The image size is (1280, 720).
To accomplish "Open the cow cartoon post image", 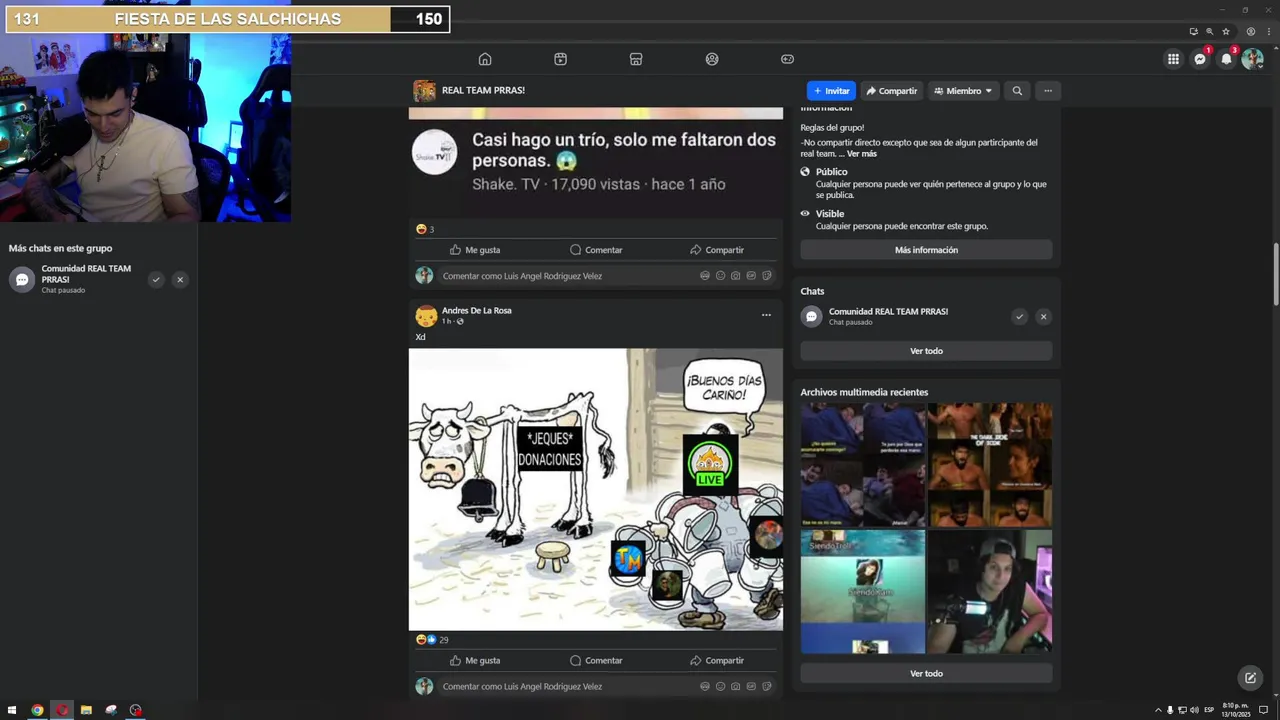I will [596, 489].
